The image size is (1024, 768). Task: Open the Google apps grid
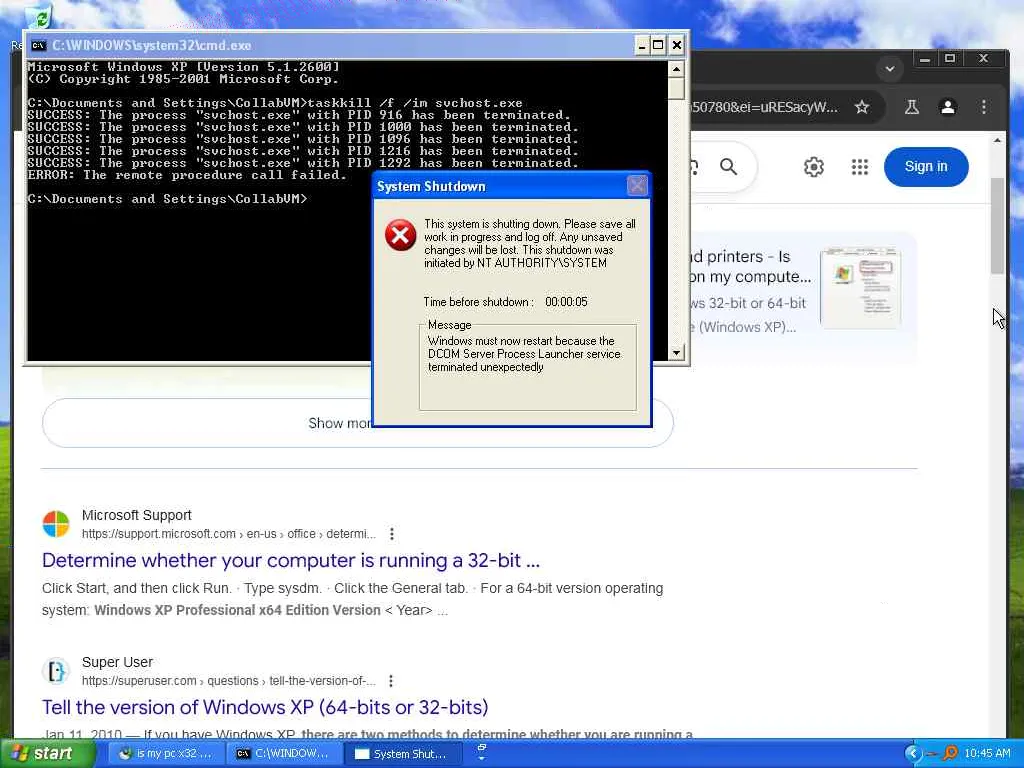(x=860, y=167)
